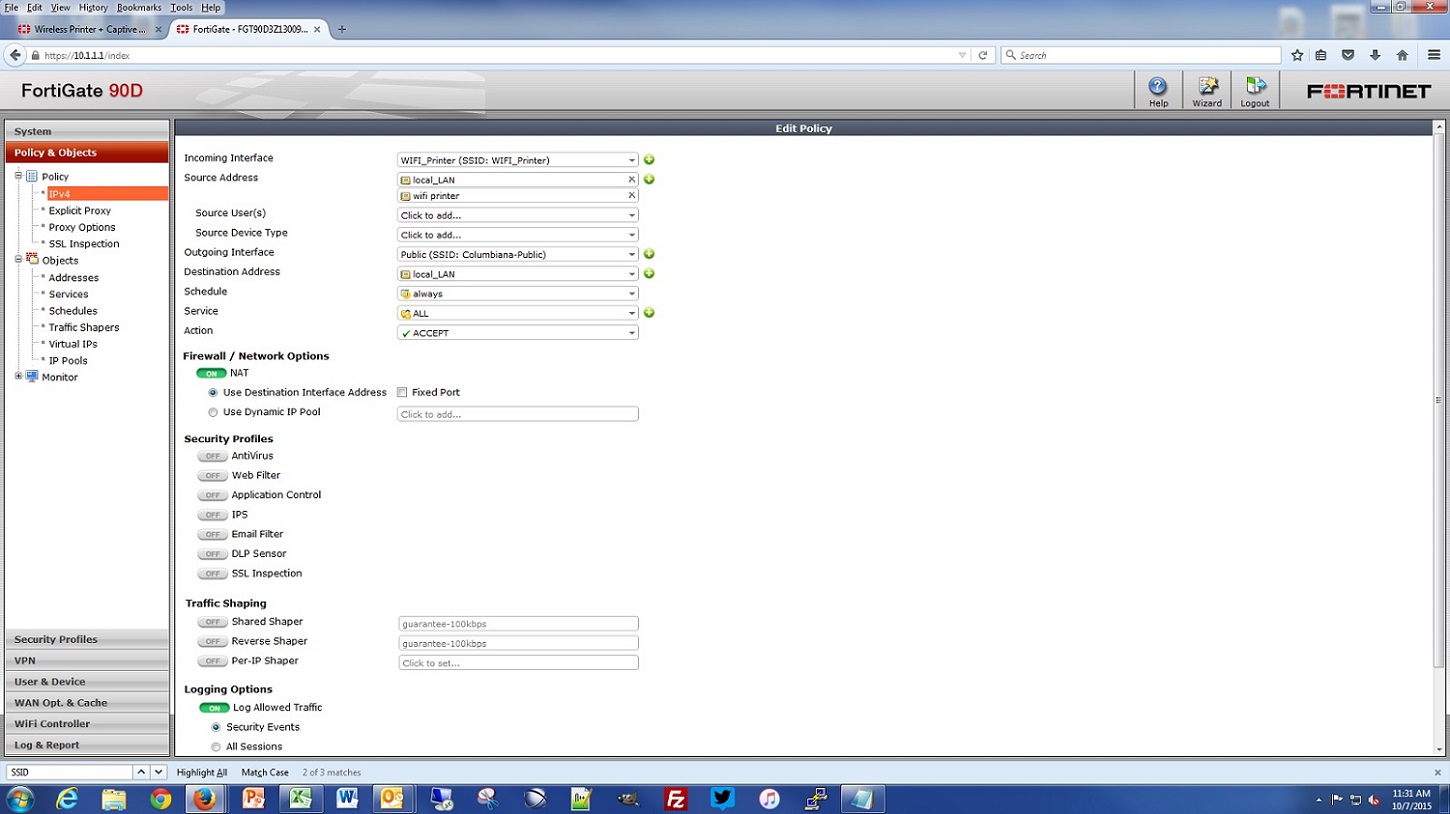Open Google Chrome from the taskbar

coord(160,799)
